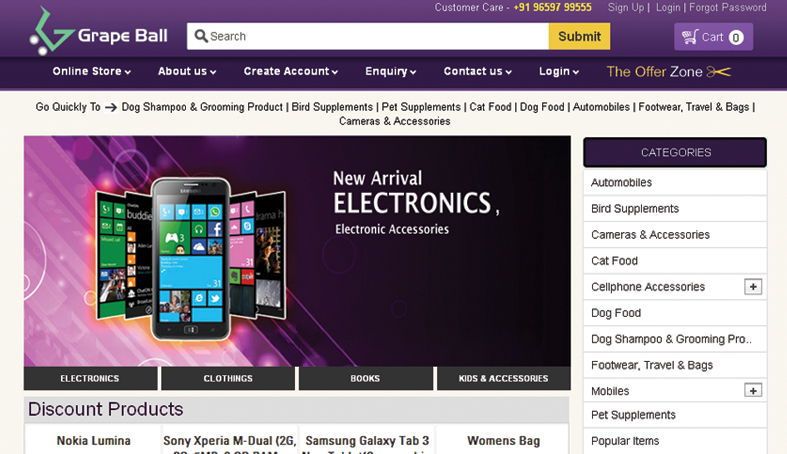Click the yellow Submit search button

point(579,36)
